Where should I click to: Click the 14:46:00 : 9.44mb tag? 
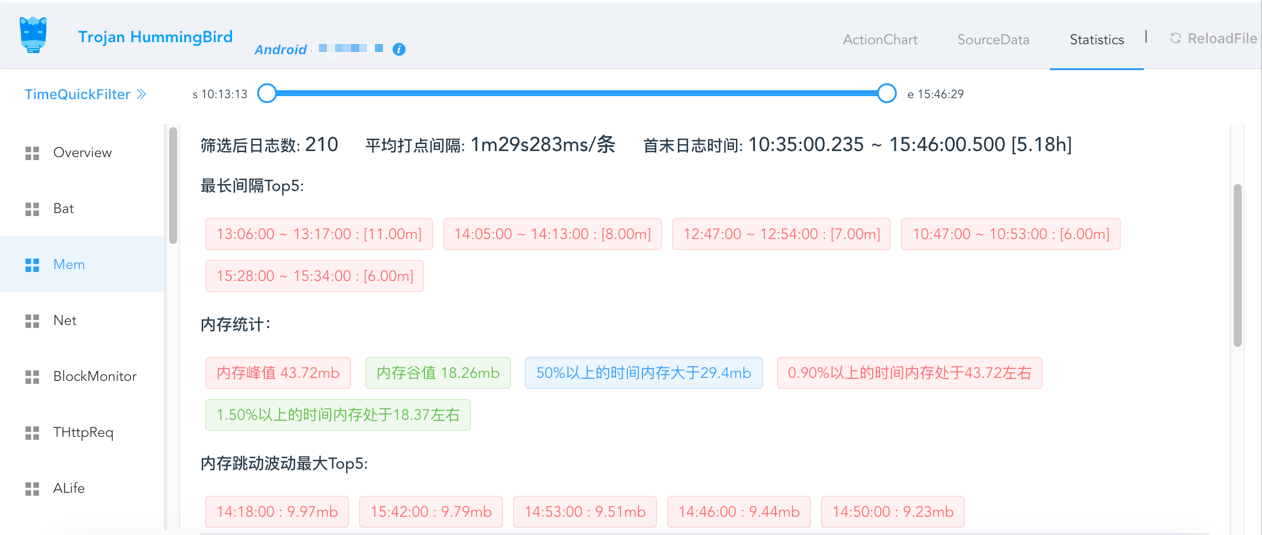coord(739,511)
